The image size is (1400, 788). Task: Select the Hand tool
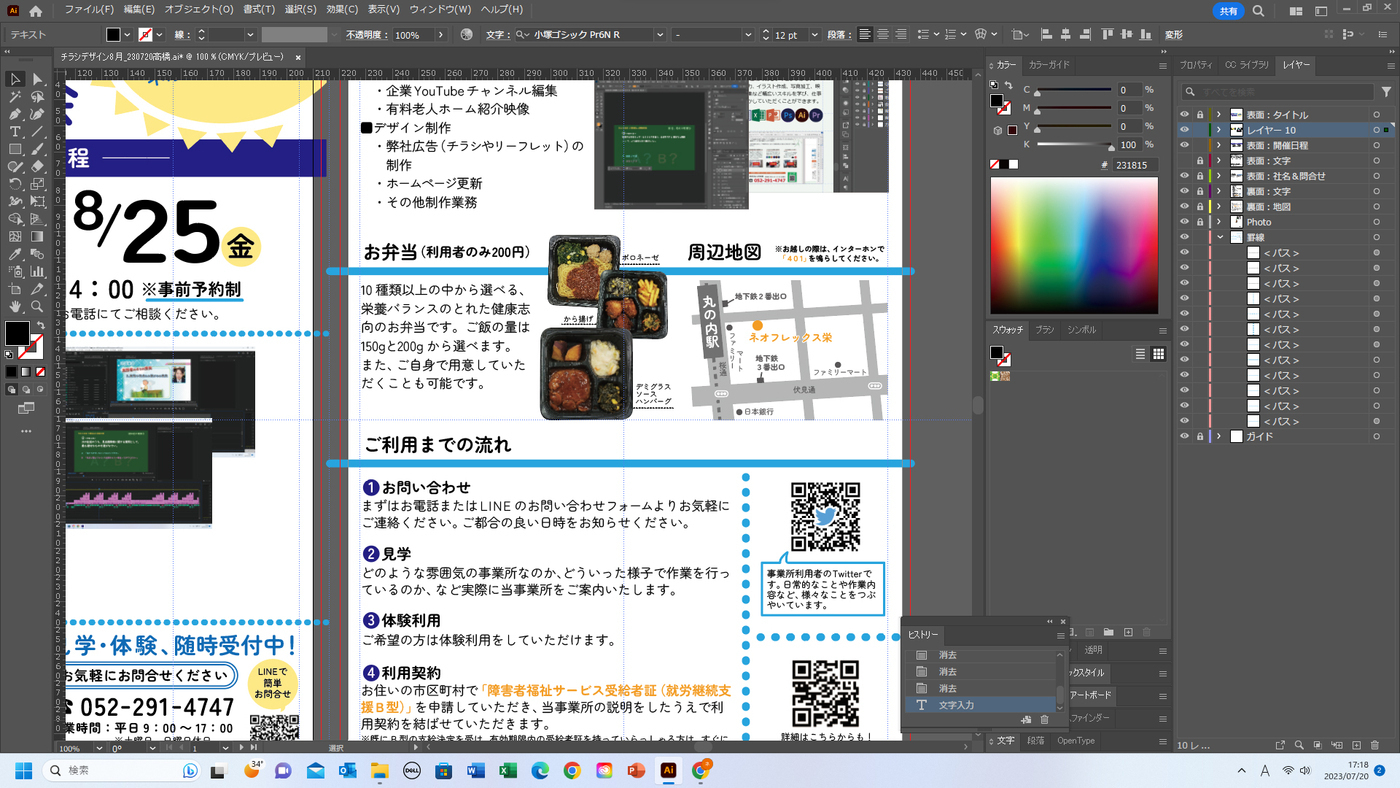16,306
